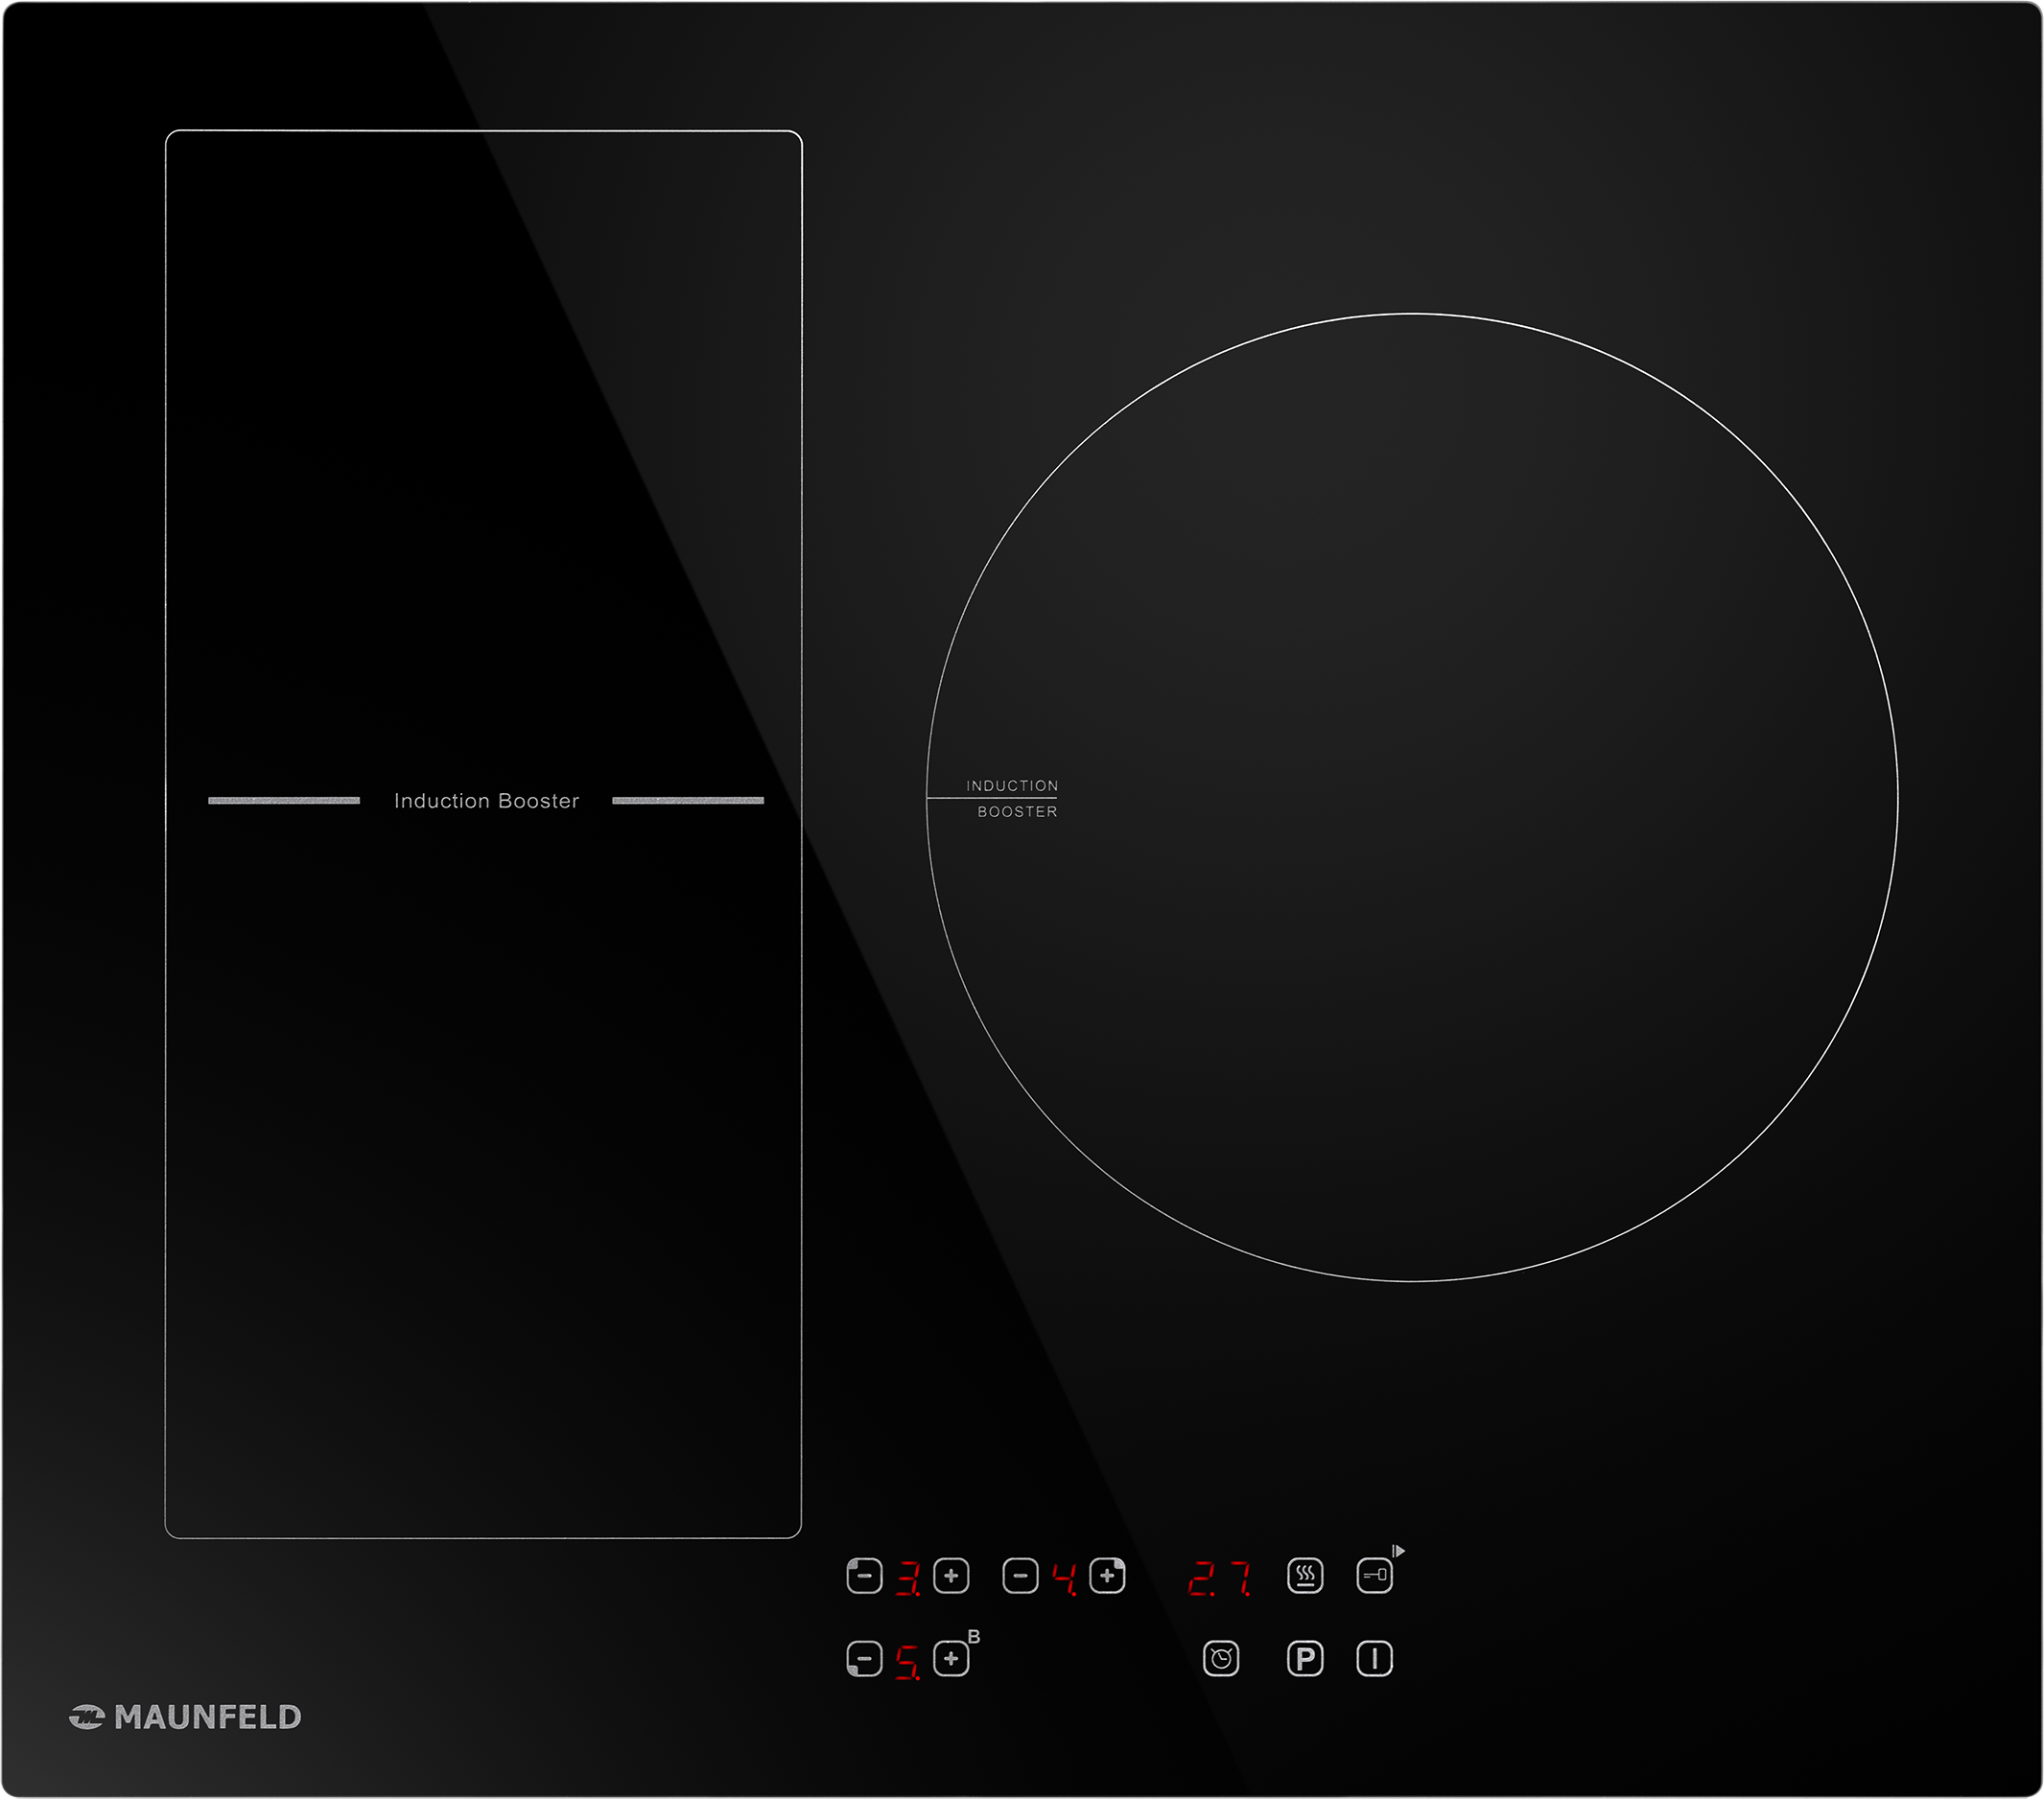Click the Induction Booster label on flex zone
The height and width of the screenshot is (1799, 2044).
[x=486, y=801]
